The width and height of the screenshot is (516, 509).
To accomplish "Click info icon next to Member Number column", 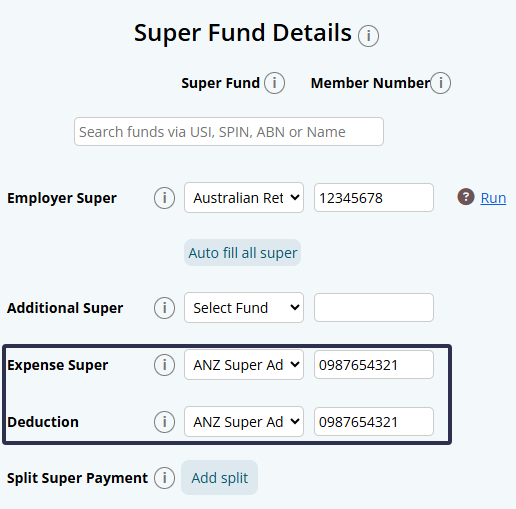I will [440, 83].
